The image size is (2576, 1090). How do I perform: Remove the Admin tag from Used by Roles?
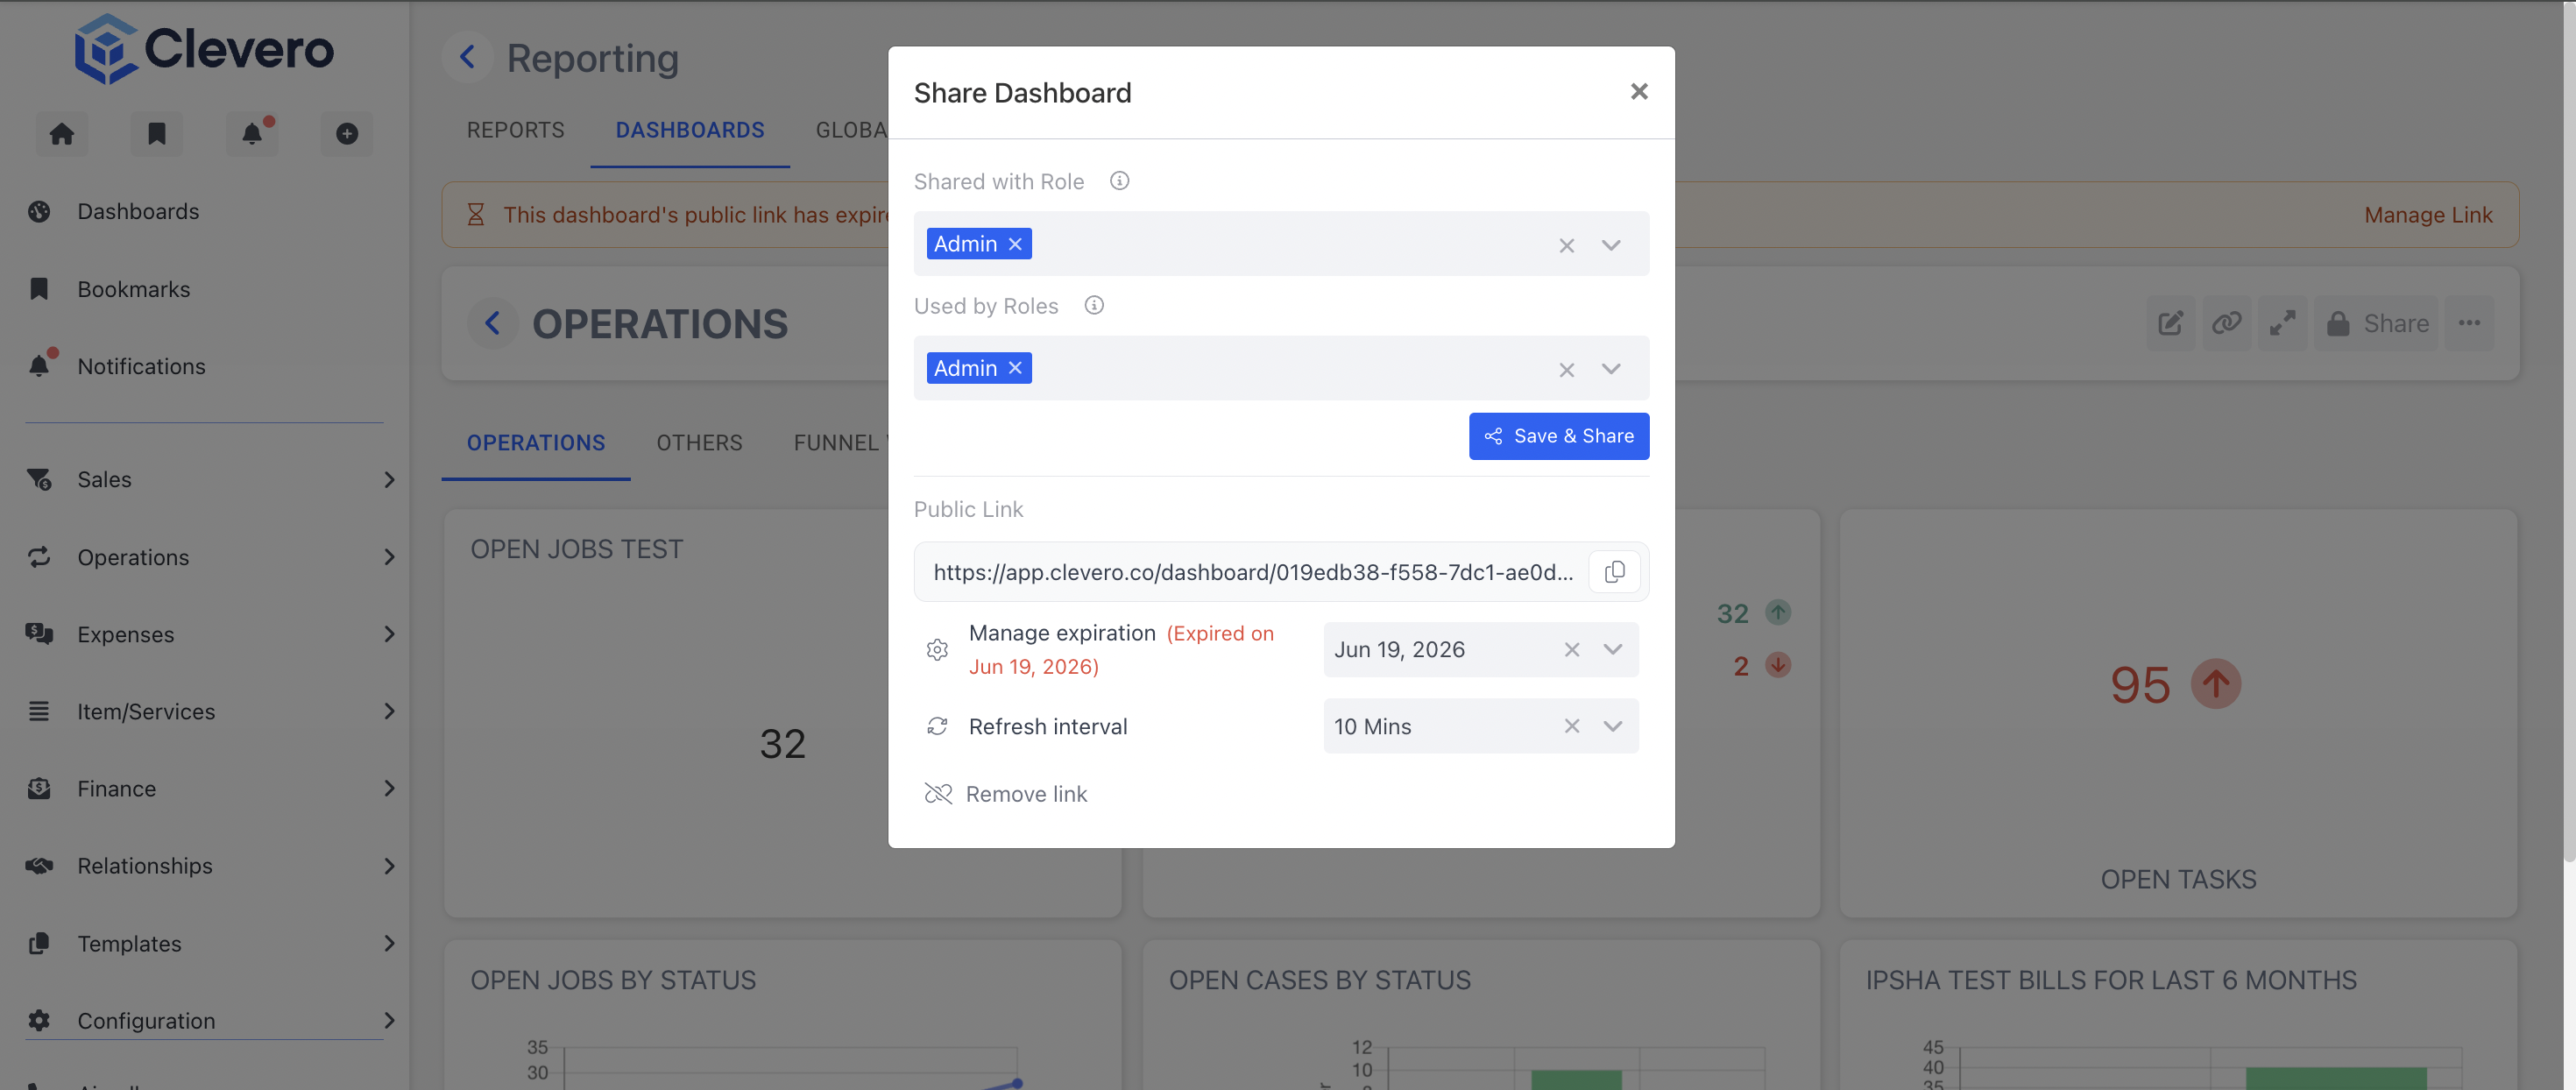coord(1015,368)
